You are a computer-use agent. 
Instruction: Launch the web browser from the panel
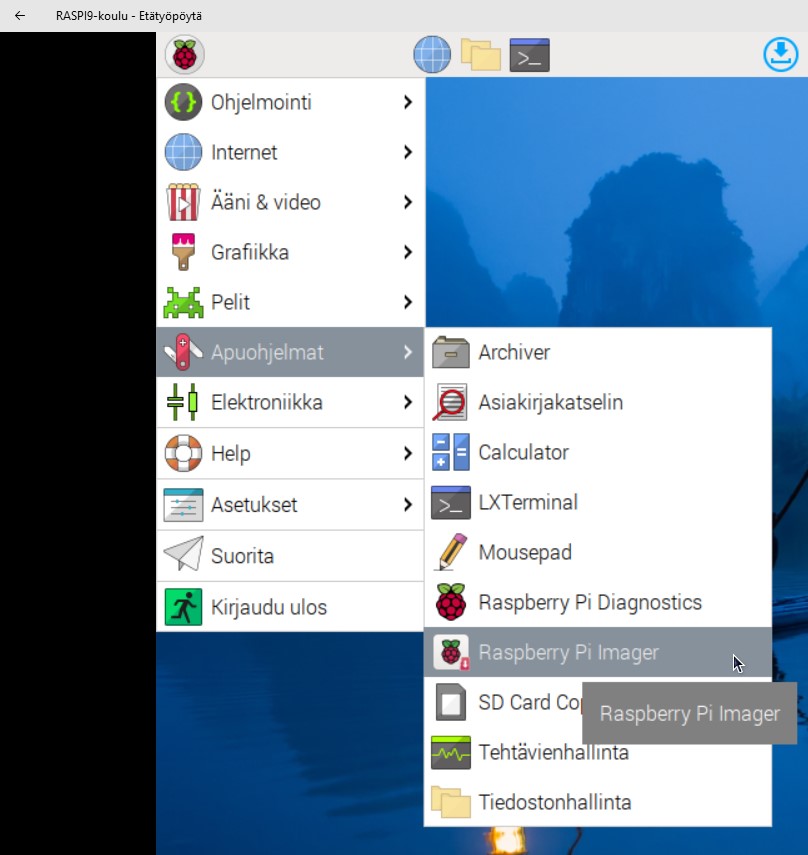(x=432, y=55)
